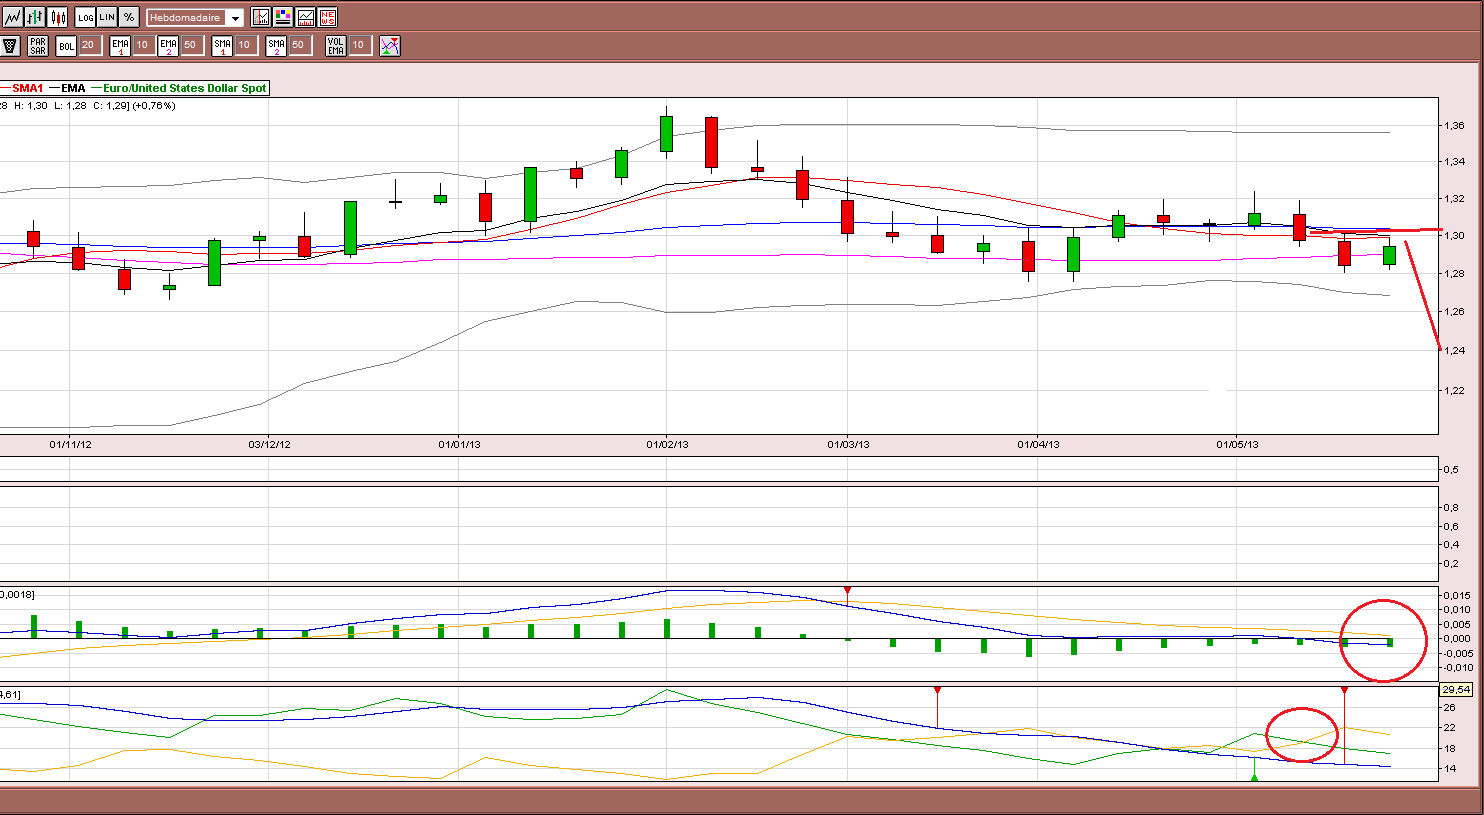Toggle the EMA 1 moving average

120,45
